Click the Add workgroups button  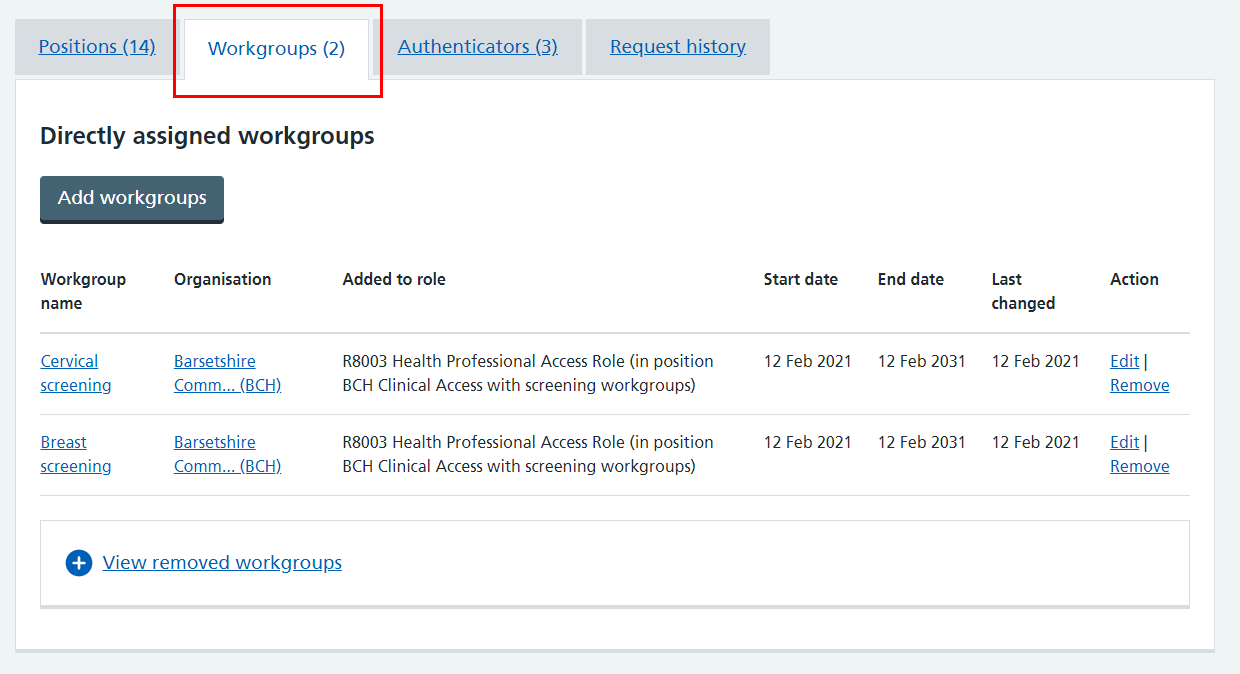(132, 199)
